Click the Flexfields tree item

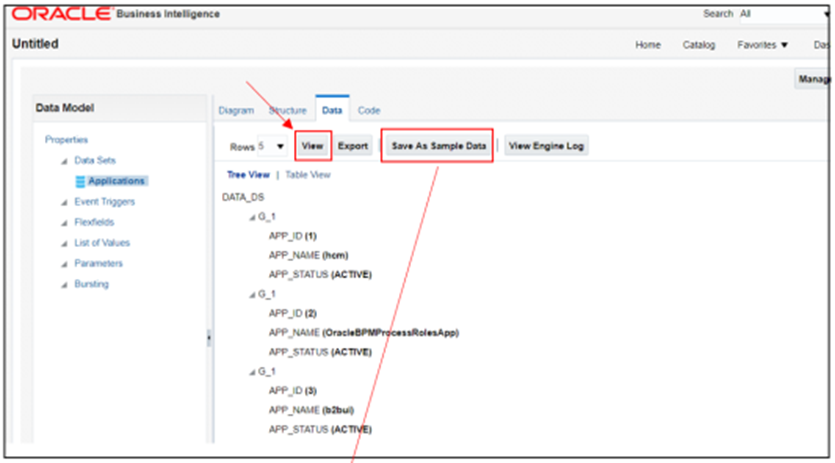click(94, 222)
